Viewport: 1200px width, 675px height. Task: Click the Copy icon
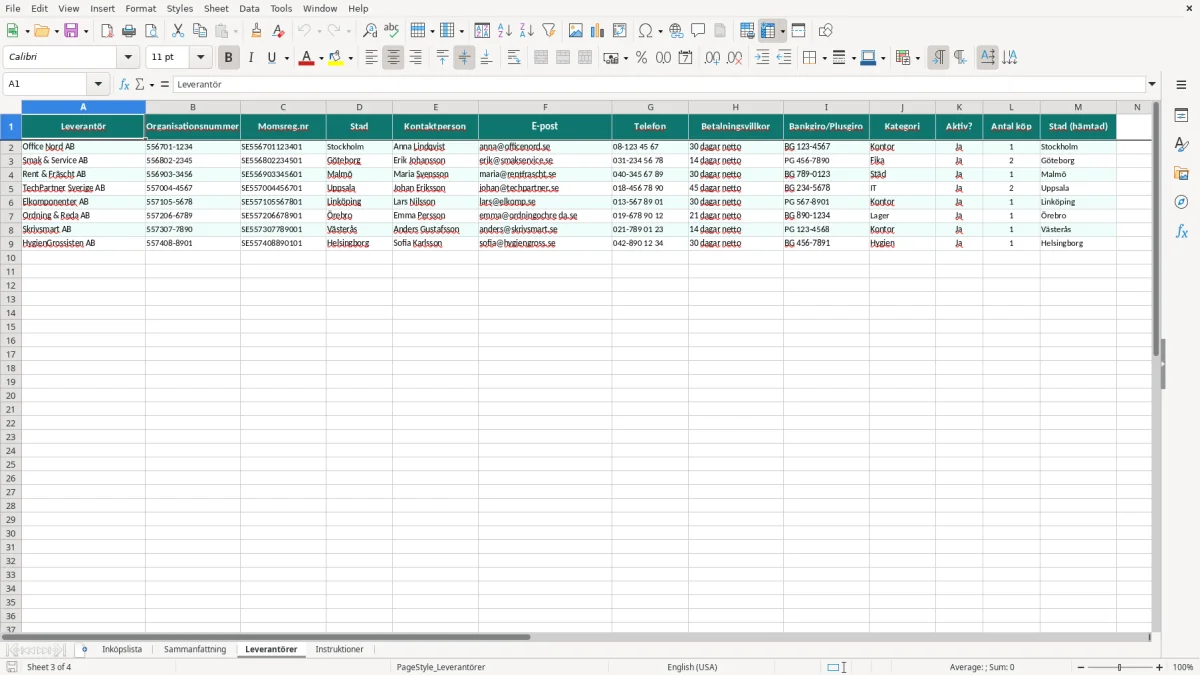[x=200, y=31]
